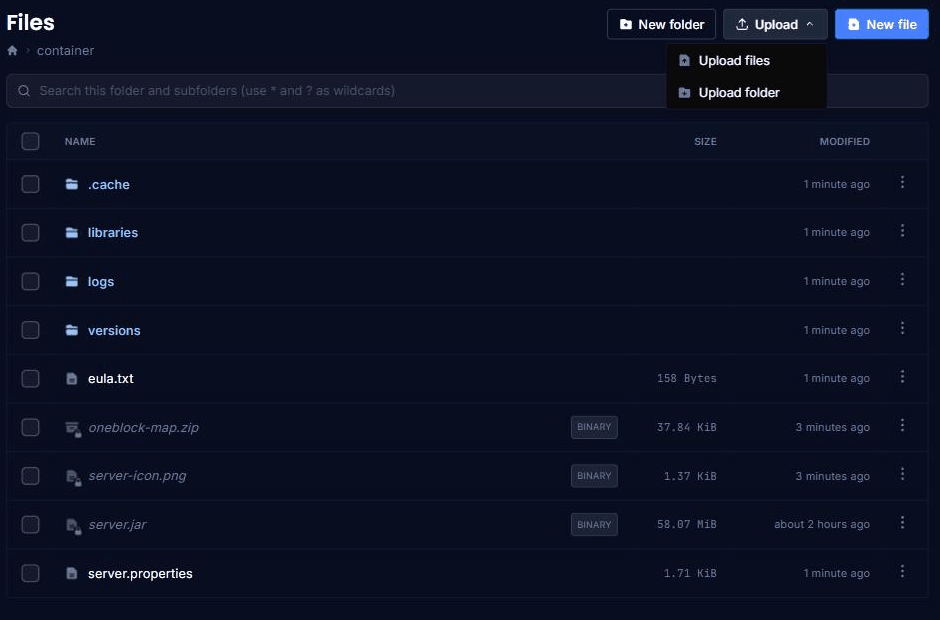Click the New file button
The image size is (940, 620).
(882, 25)
